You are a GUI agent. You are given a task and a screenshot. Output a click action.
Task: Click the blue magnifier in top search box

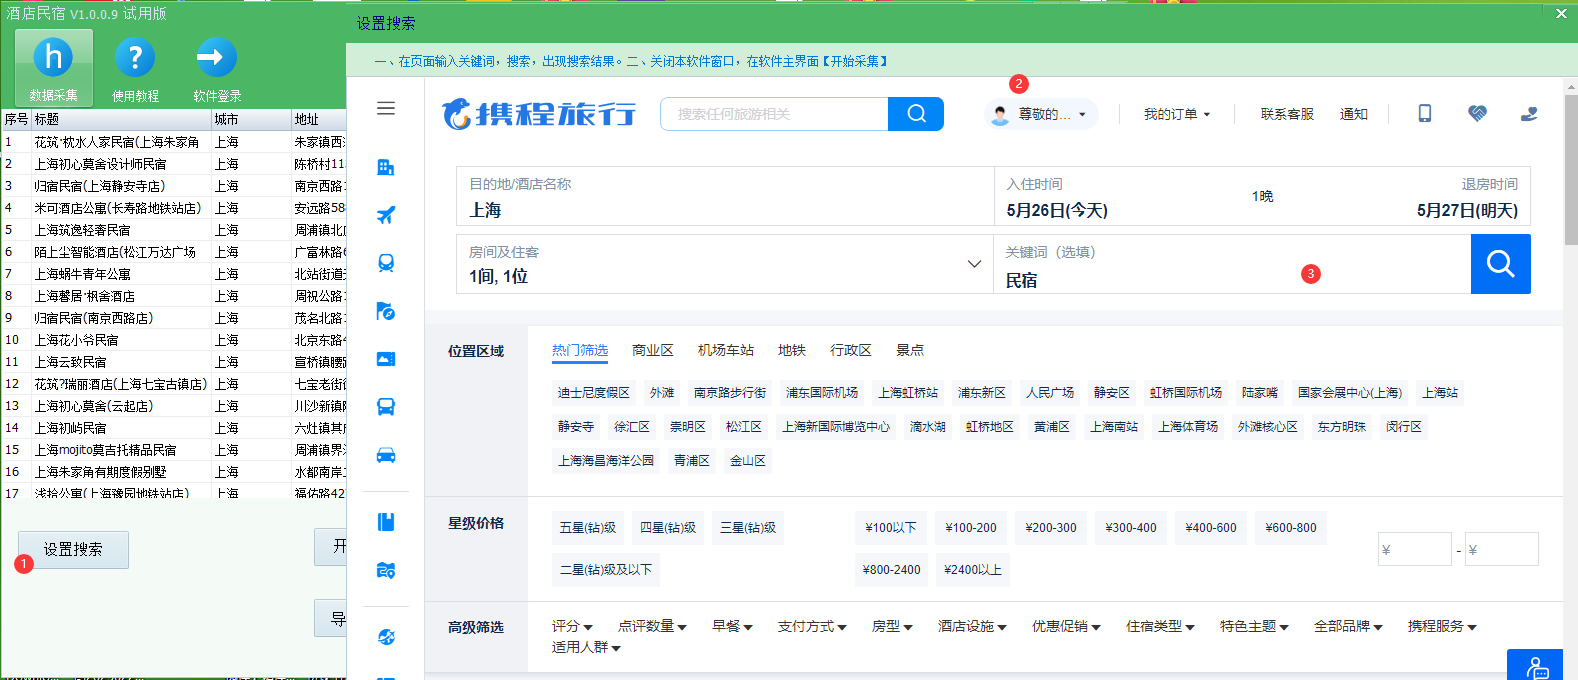click(916, 114)
